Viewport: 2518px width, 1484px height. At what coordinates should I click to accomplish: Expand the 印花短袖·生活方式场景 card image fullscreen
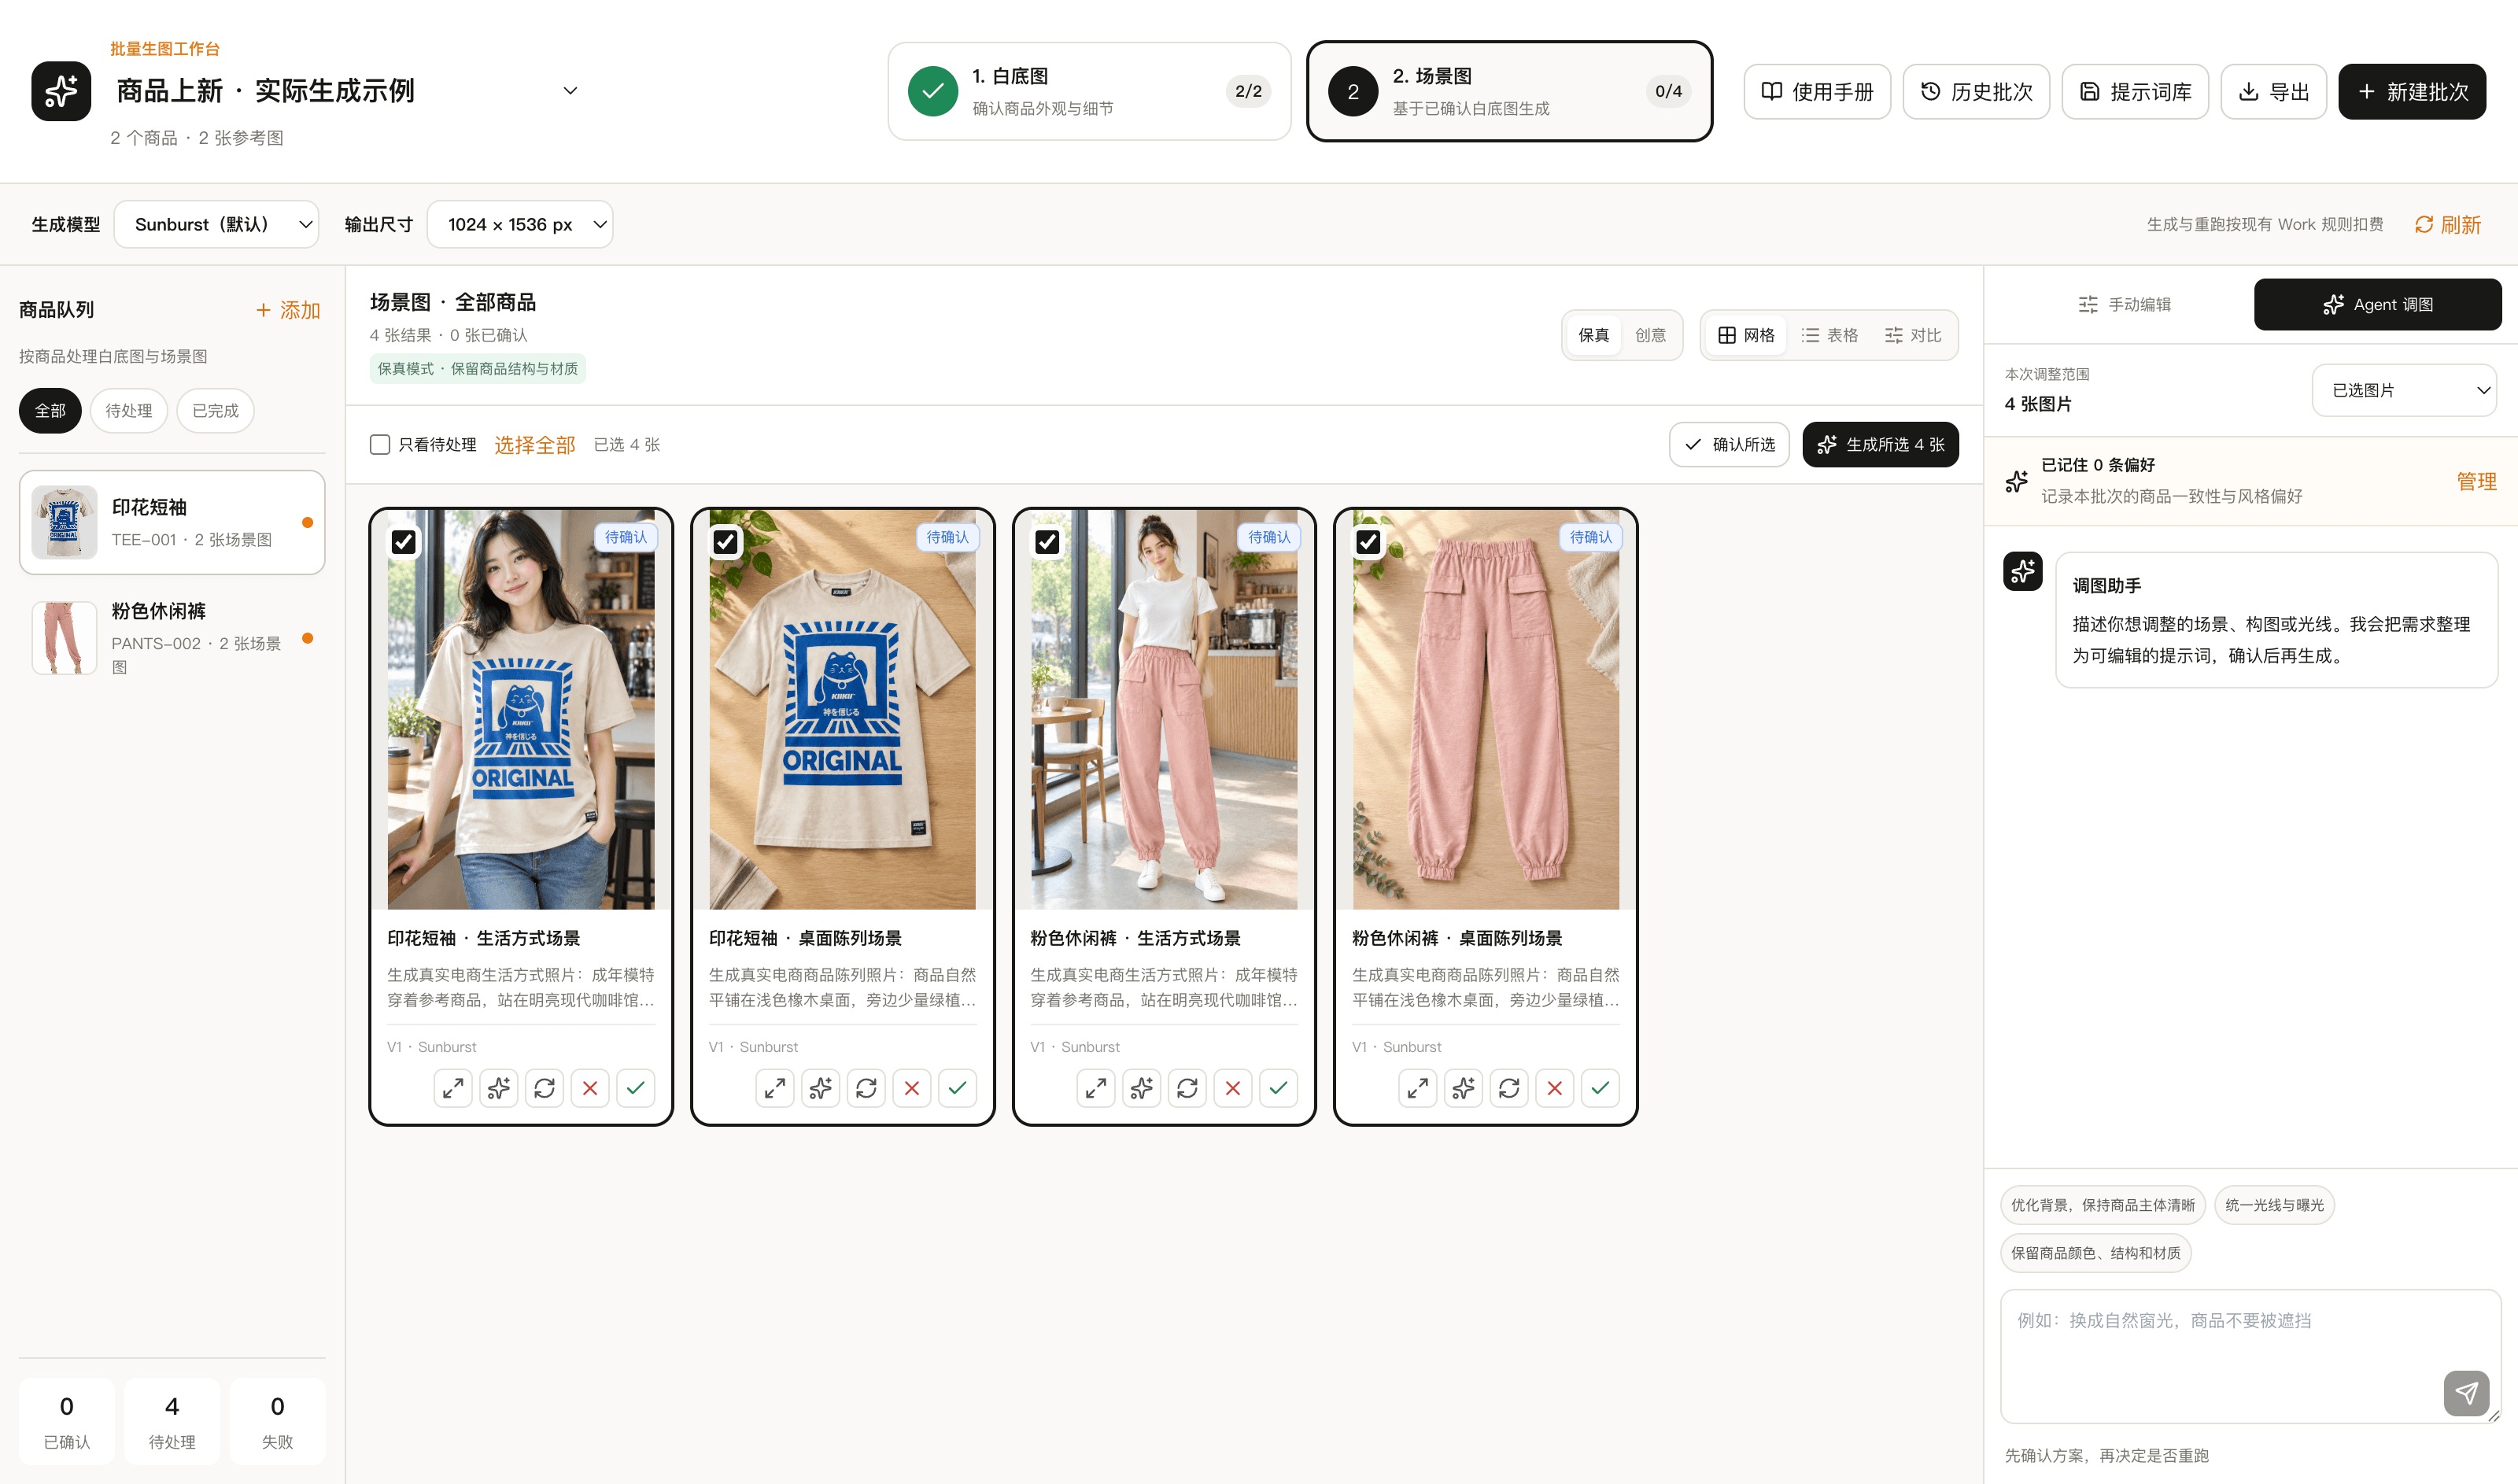tap(453, 1088)
